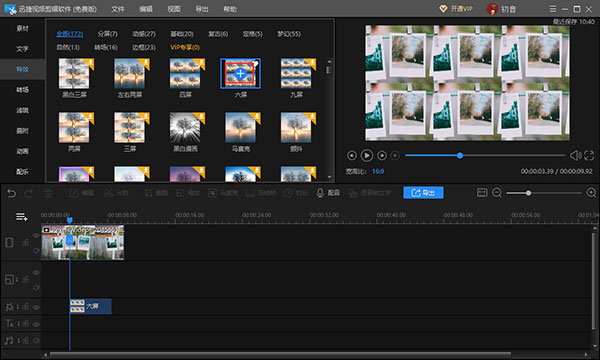The image size is (600, 360).
Task: Click the microphone voiceover (配音) icon
Action: 320,193
